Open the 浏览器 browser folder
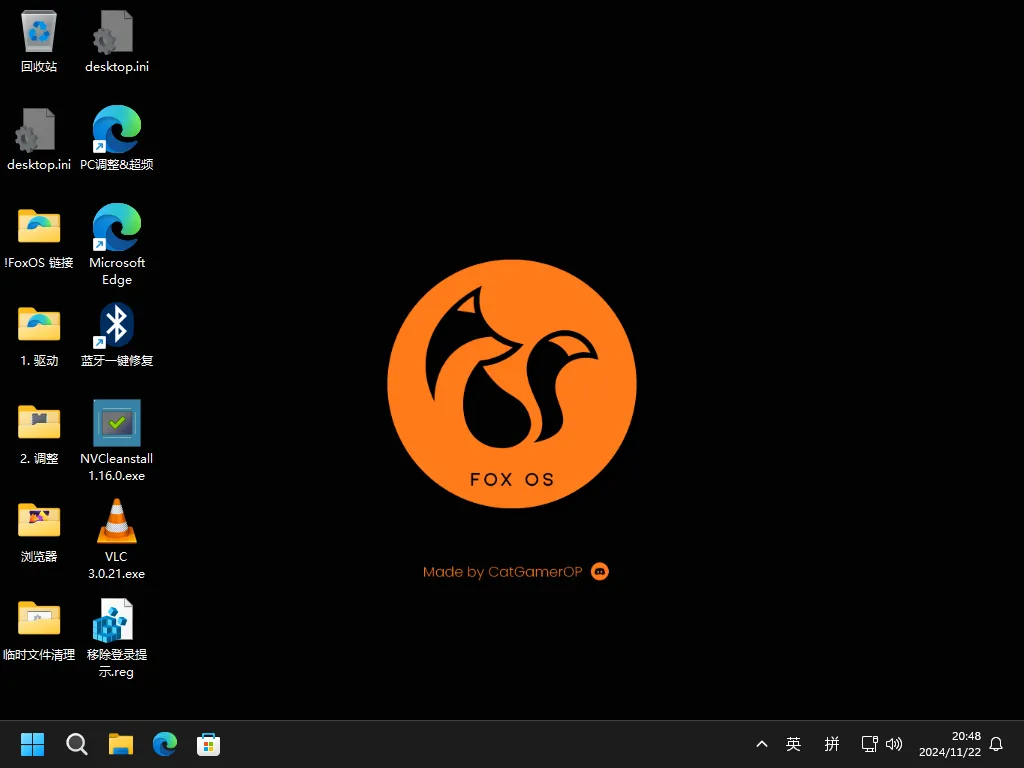 click(38, 520)
